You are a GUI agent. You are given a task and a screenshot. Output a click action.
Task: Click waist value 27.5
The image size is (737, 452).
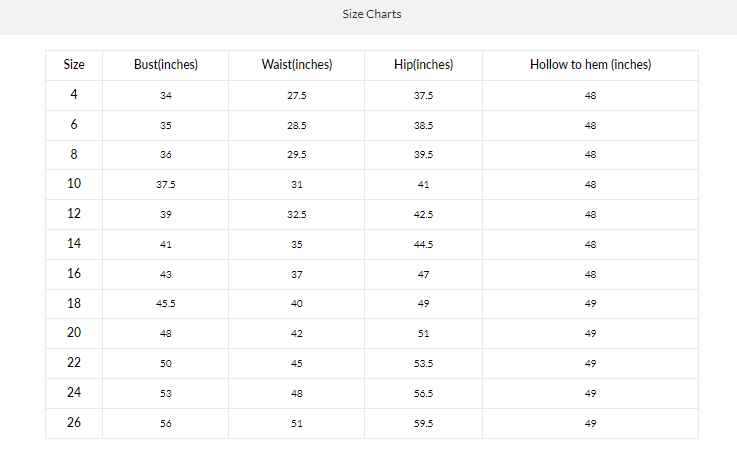point(297,96)
